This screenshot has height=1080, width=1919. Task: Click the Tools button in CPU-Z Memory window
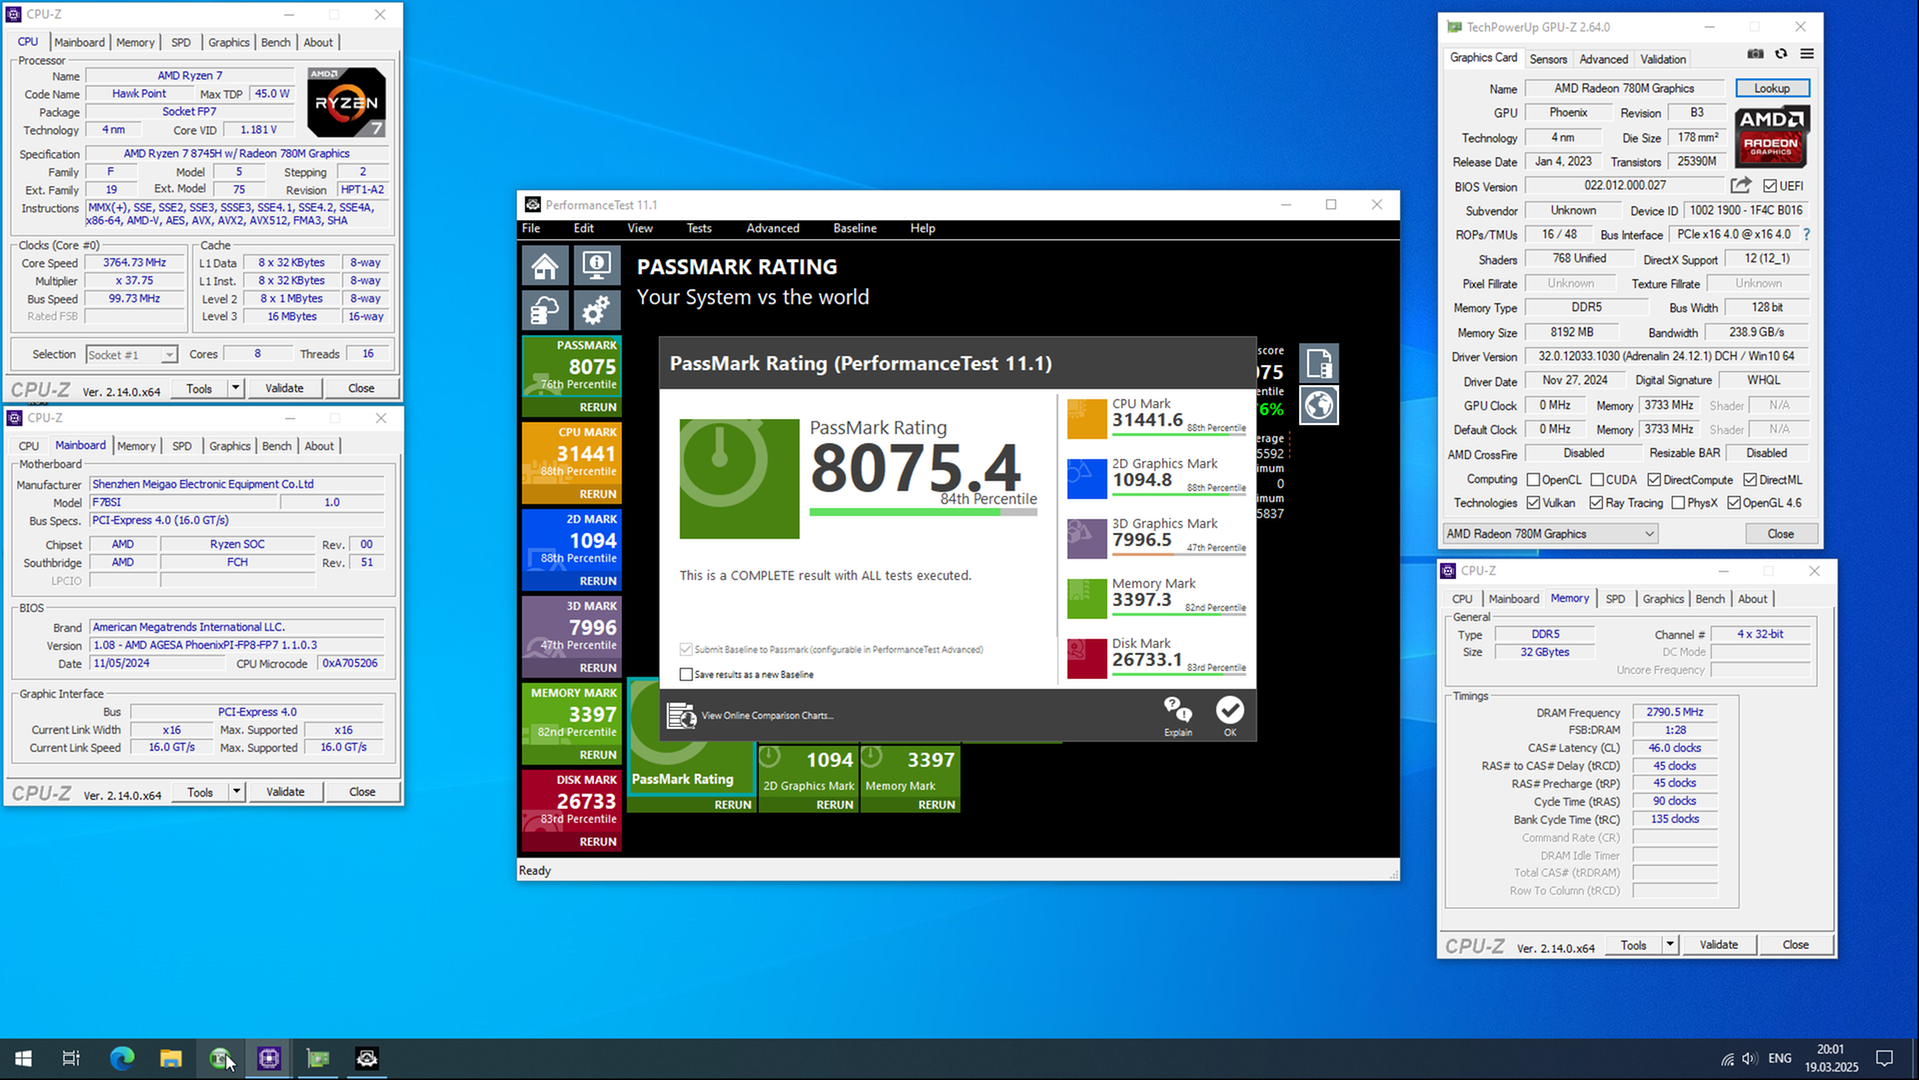coord(1633,945)
